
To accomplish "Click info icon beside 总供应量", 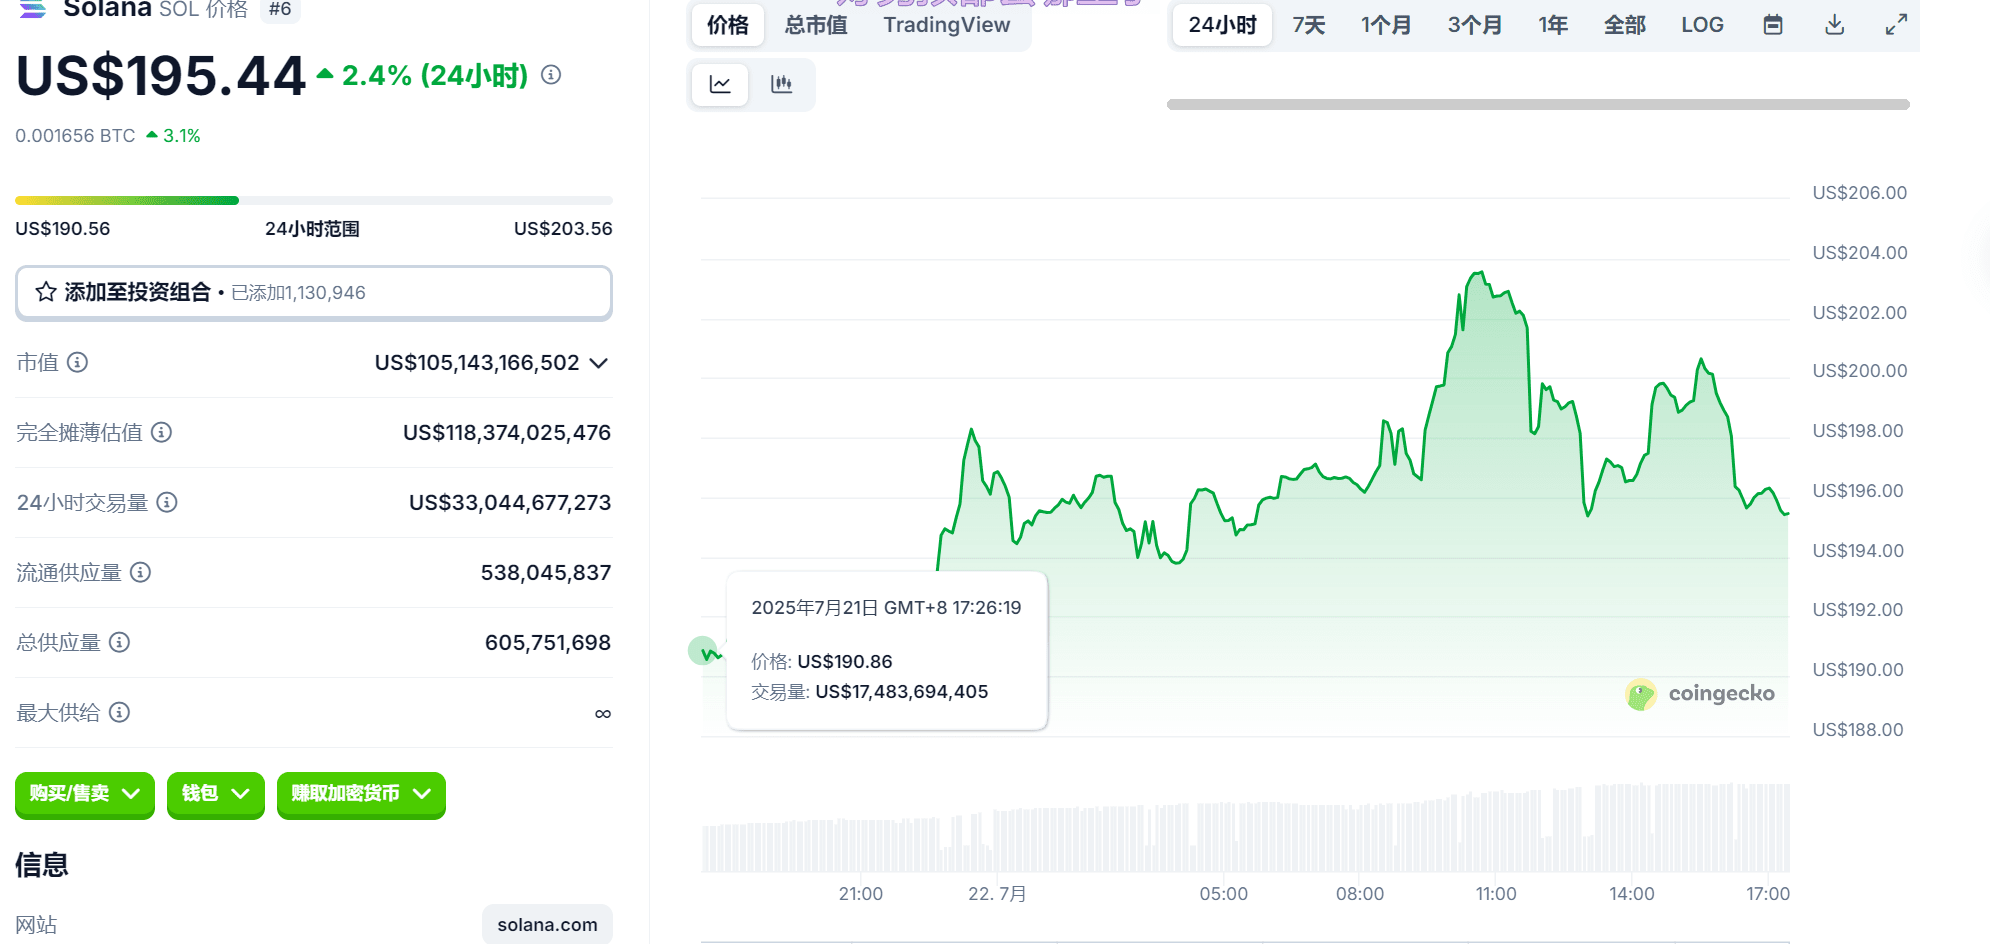I will 119,642.
